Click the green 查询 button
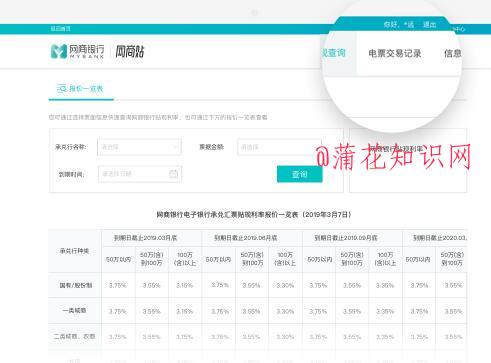Viewport: 491px width, 363px height. pos(300,174)
